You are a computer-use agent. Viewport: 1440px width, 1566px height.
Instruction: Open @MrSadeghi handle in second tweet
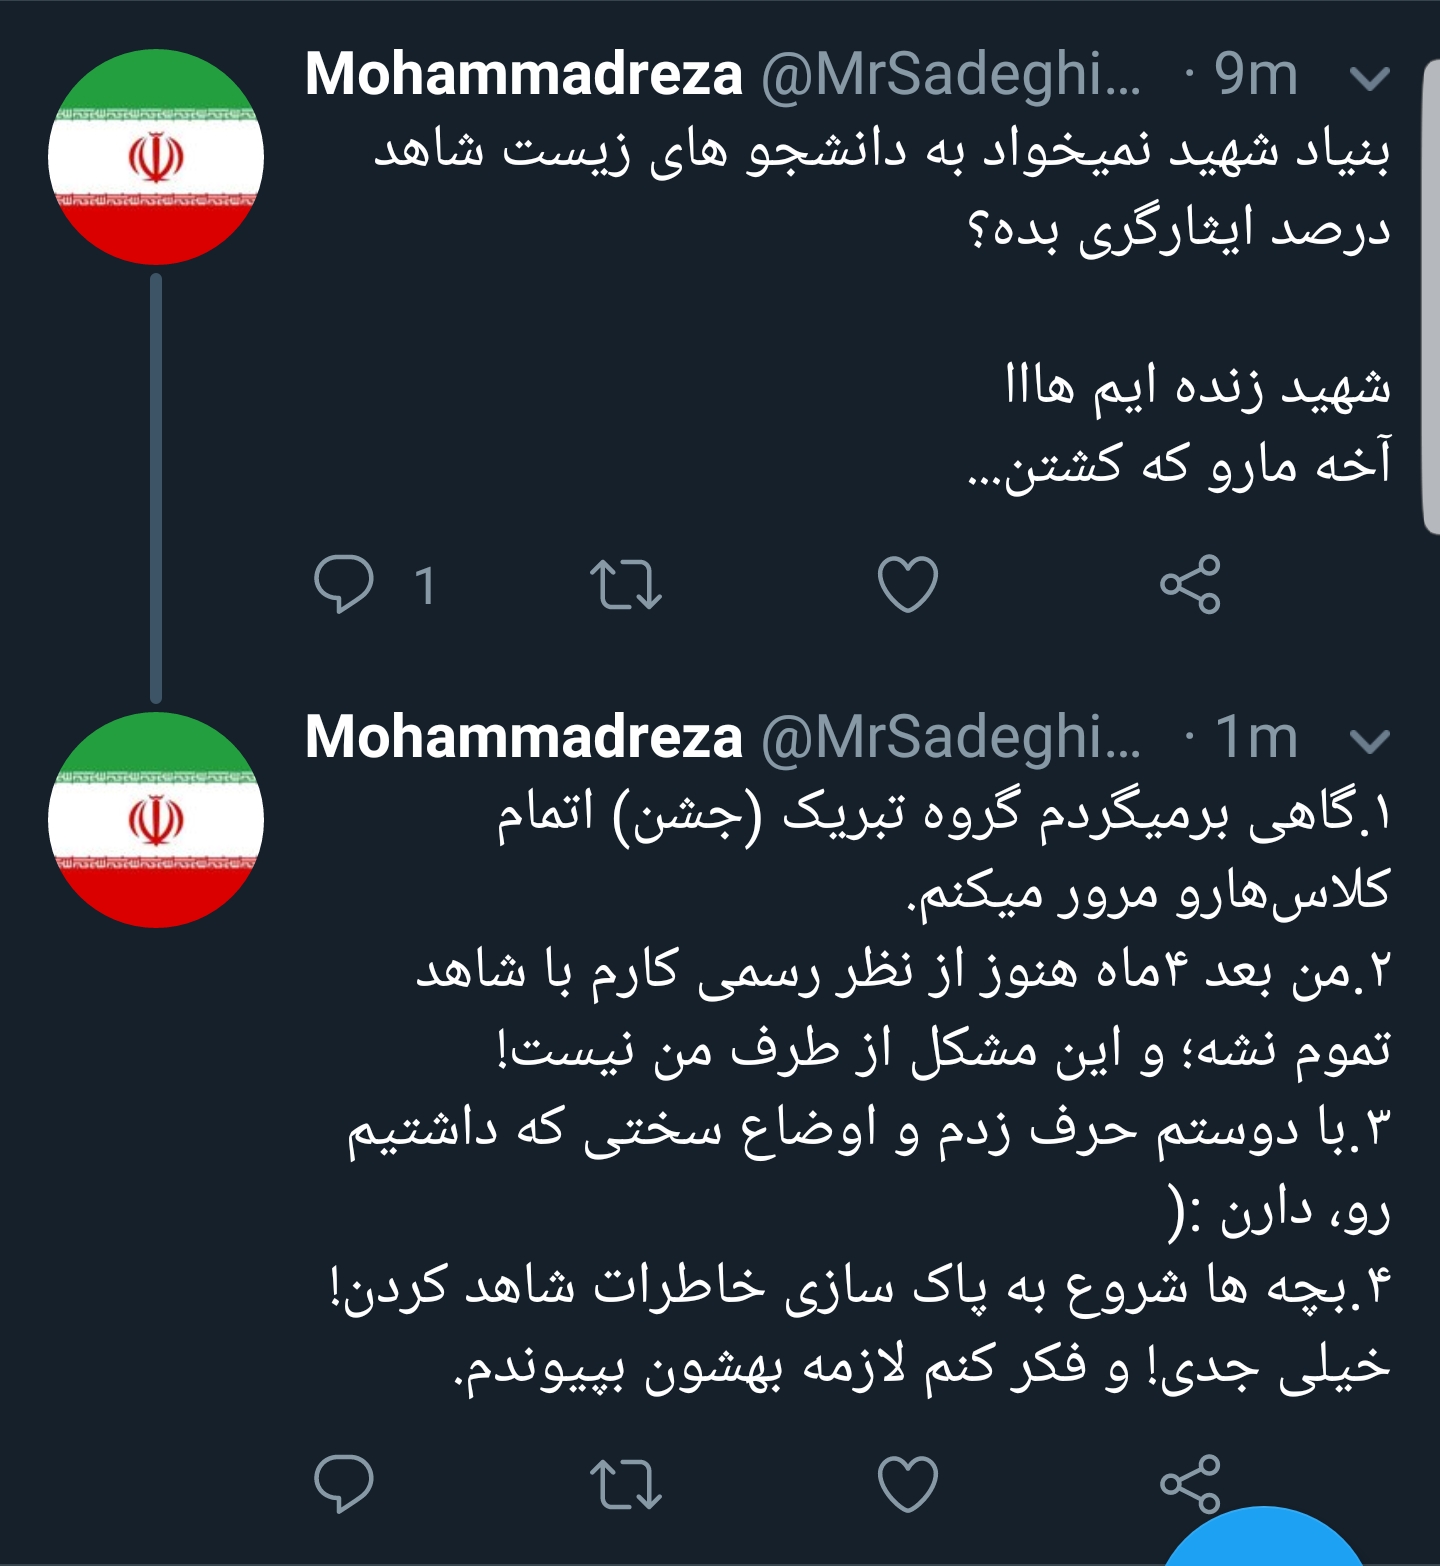coord(950,737)
